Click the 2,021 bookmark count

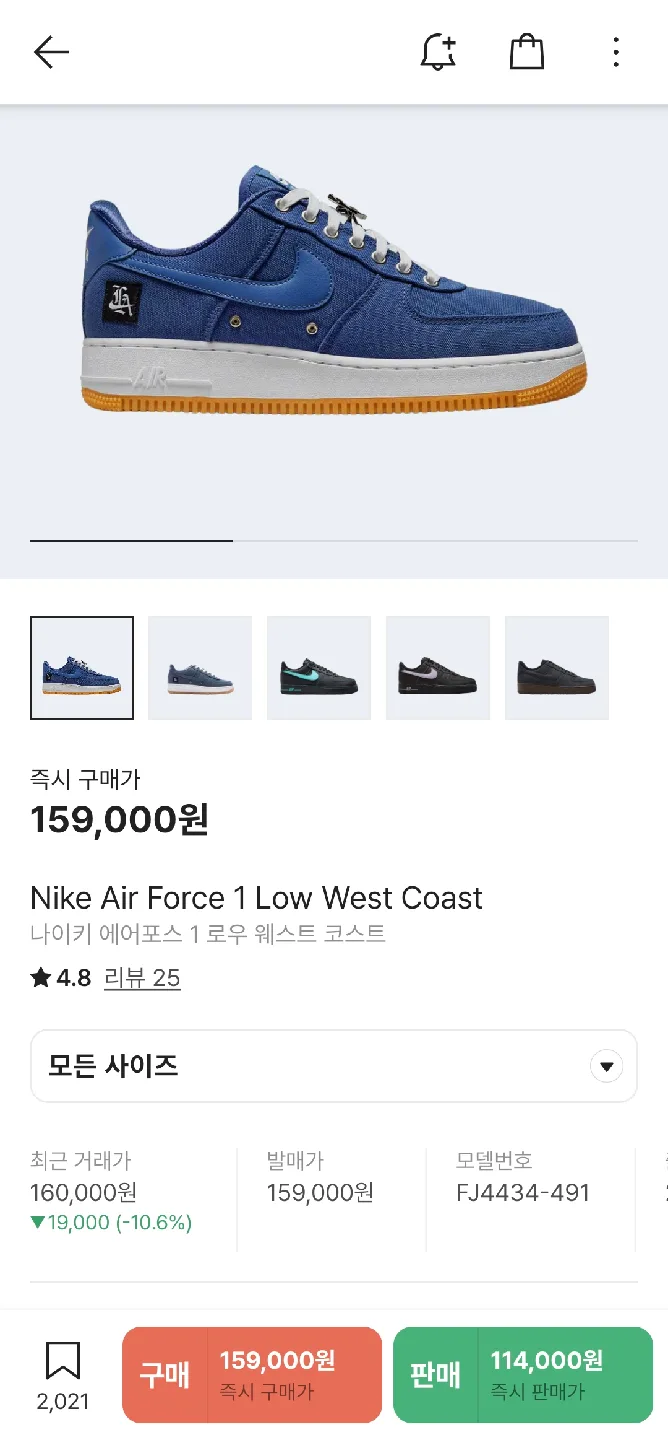pos(64,1405)
